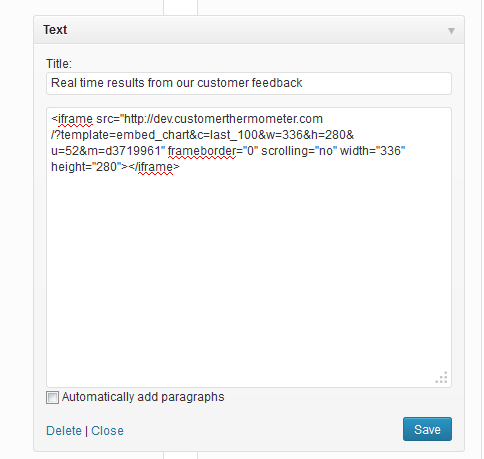Save the widget settings
Viewport: 484px width, 459px height.
click(427, 429)
